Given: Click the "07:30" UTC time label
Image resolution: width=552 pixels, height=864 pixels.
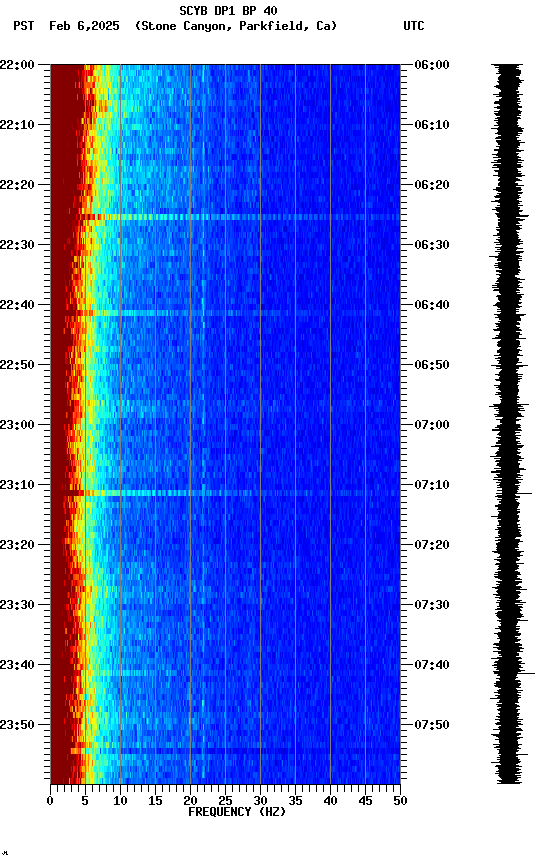Looking at the screenshot, I should pyautogui.click(x=432, y=606).
